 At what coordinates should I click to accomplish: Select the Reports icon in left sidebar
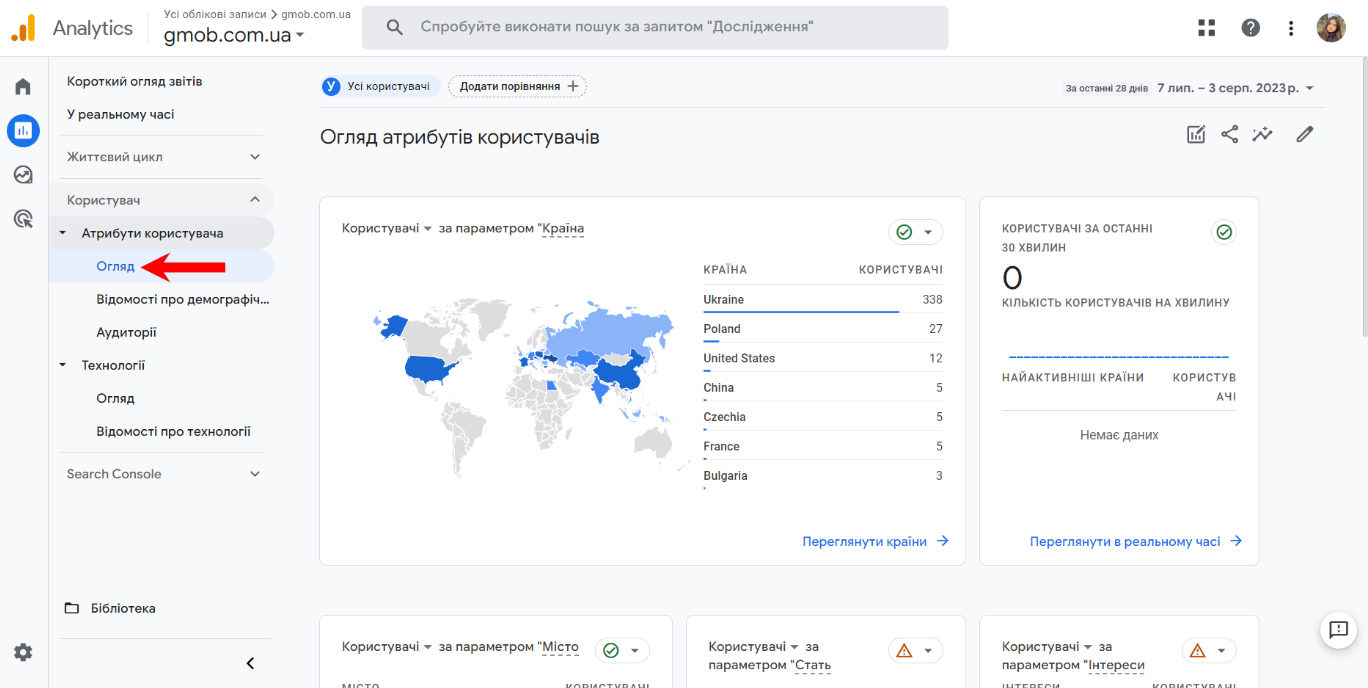point(22,130)
